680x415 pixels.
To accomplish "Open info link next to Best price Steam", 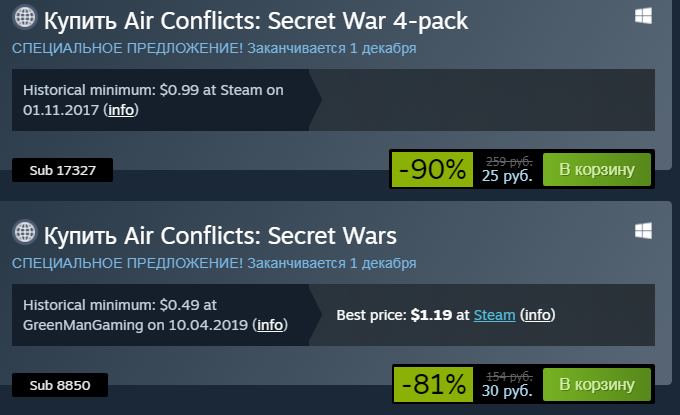I will pos(537,315).
